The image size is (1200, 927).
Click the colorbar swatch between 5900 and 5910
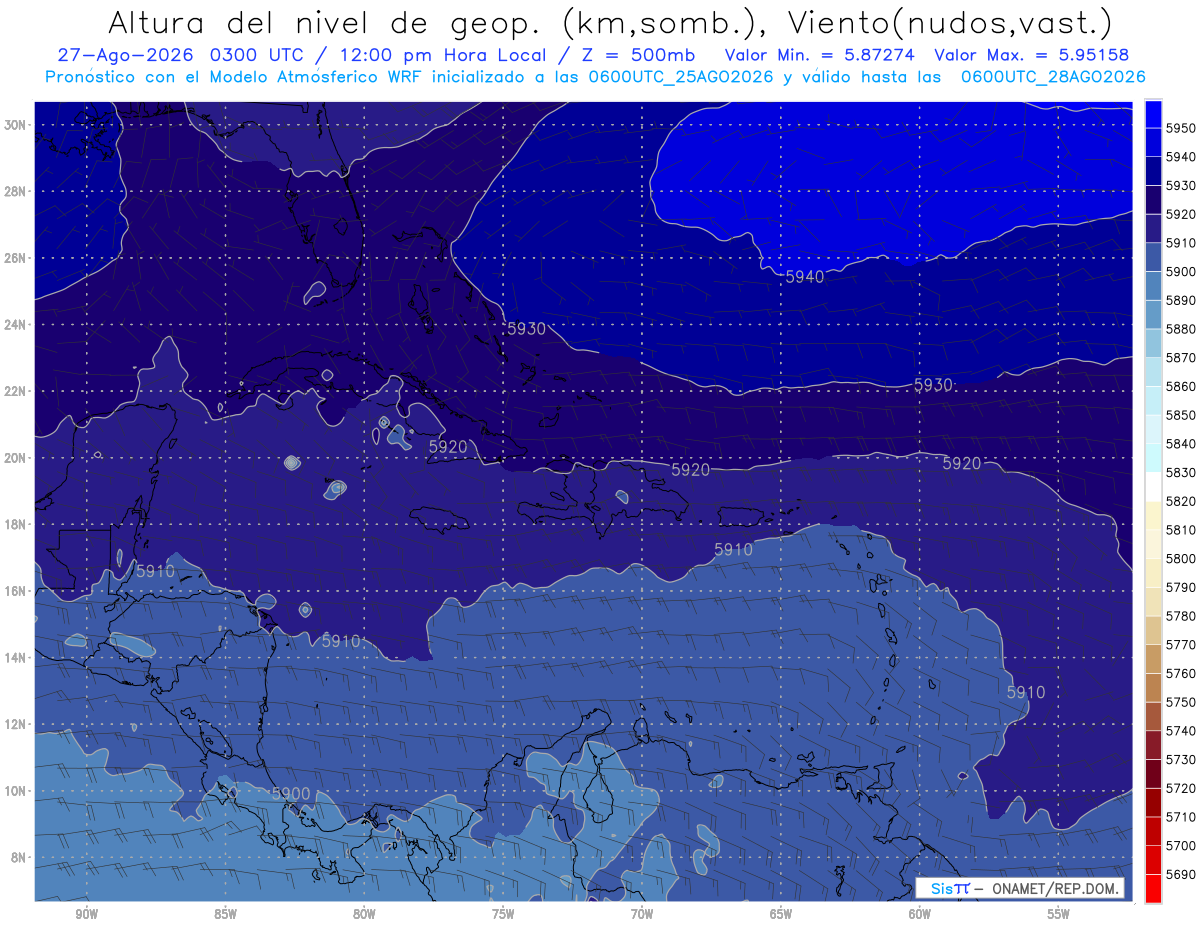click(1153, 257)
